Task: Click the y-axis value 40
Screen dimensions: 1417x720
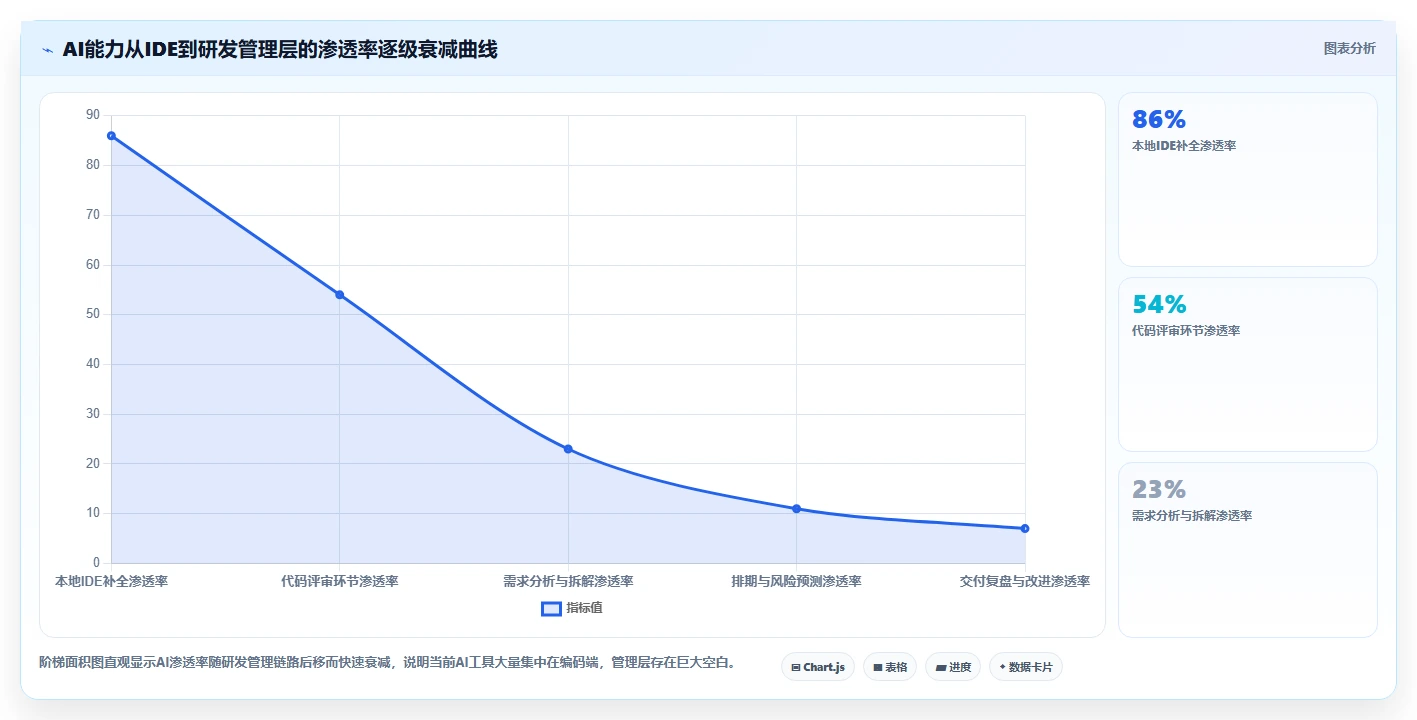Action: pyautogui.click(x=93, y=364)
